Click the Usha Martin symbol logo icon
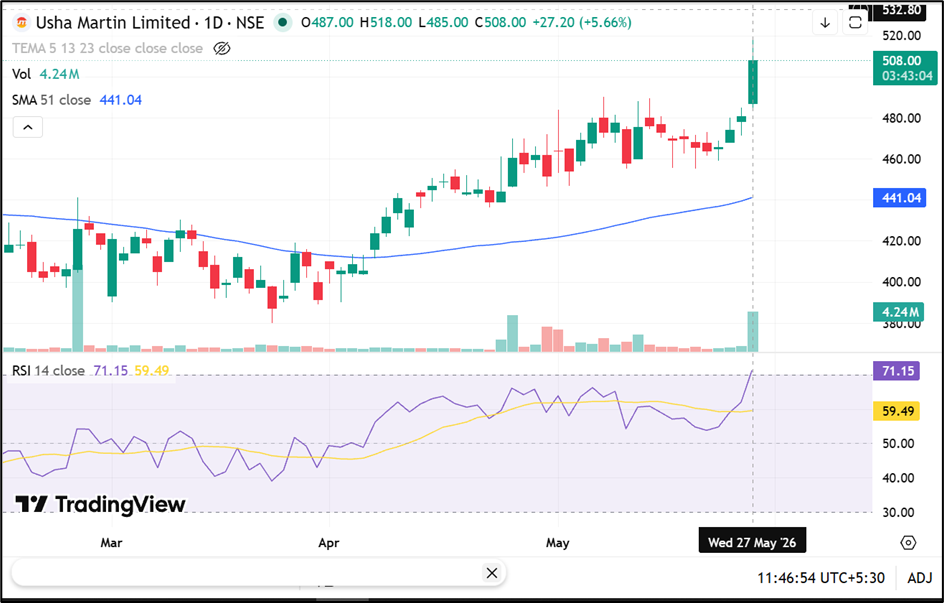The image size is (944, 603). [x=22, y=23]
